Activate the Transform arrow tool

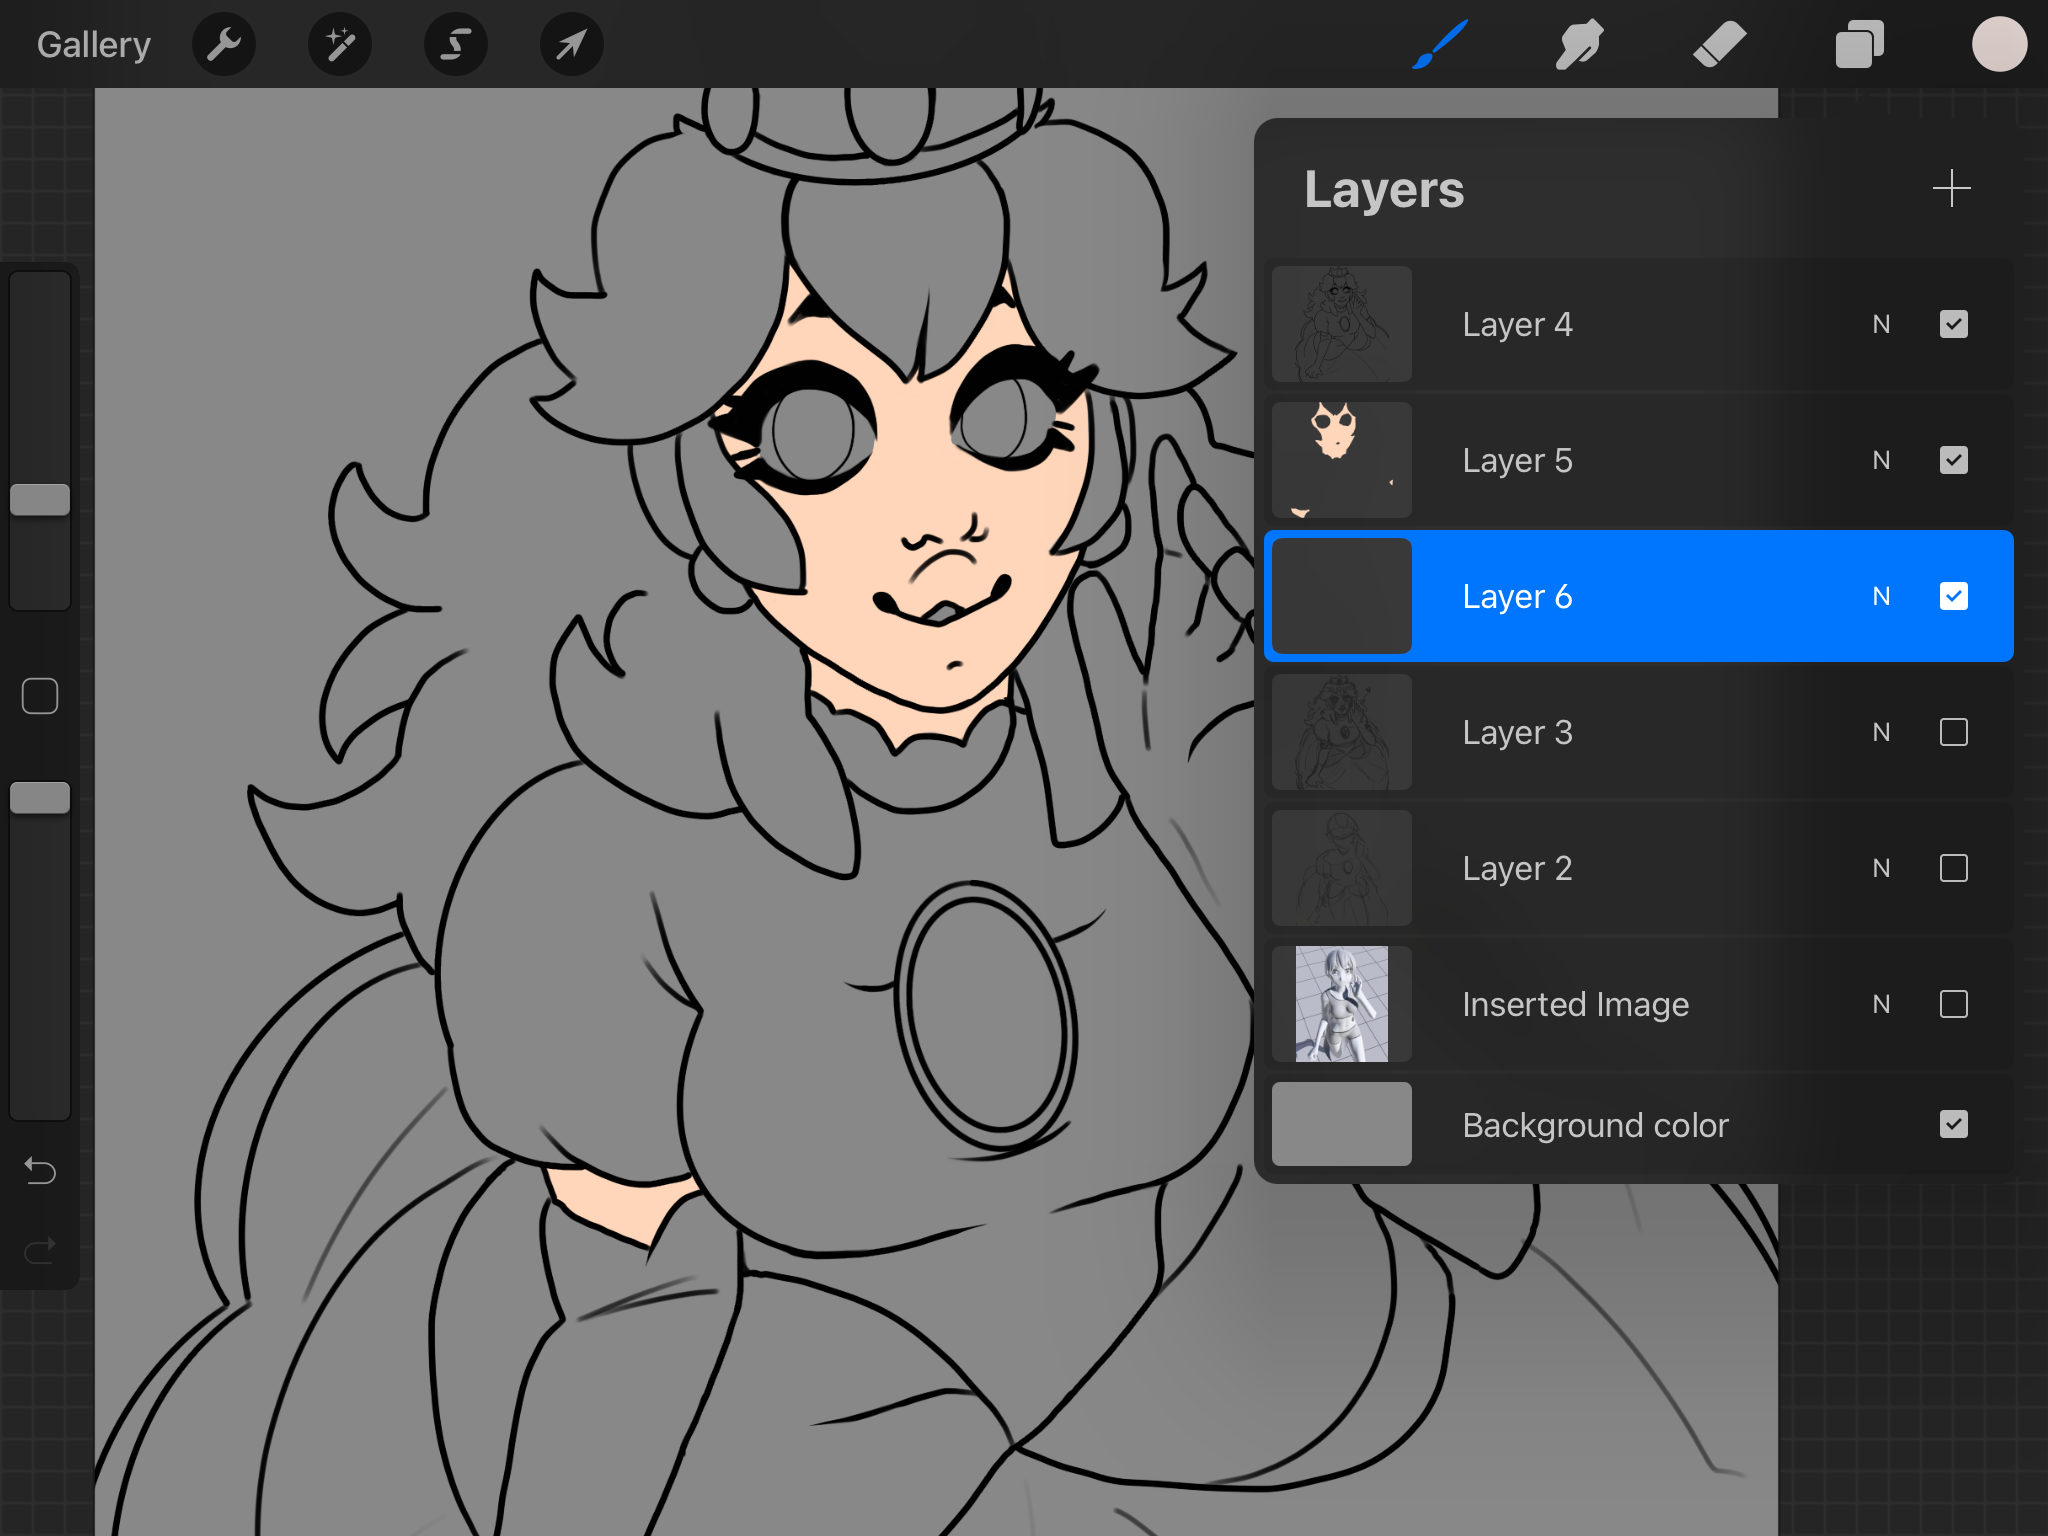pyautogui.click(x=572, y=44)
